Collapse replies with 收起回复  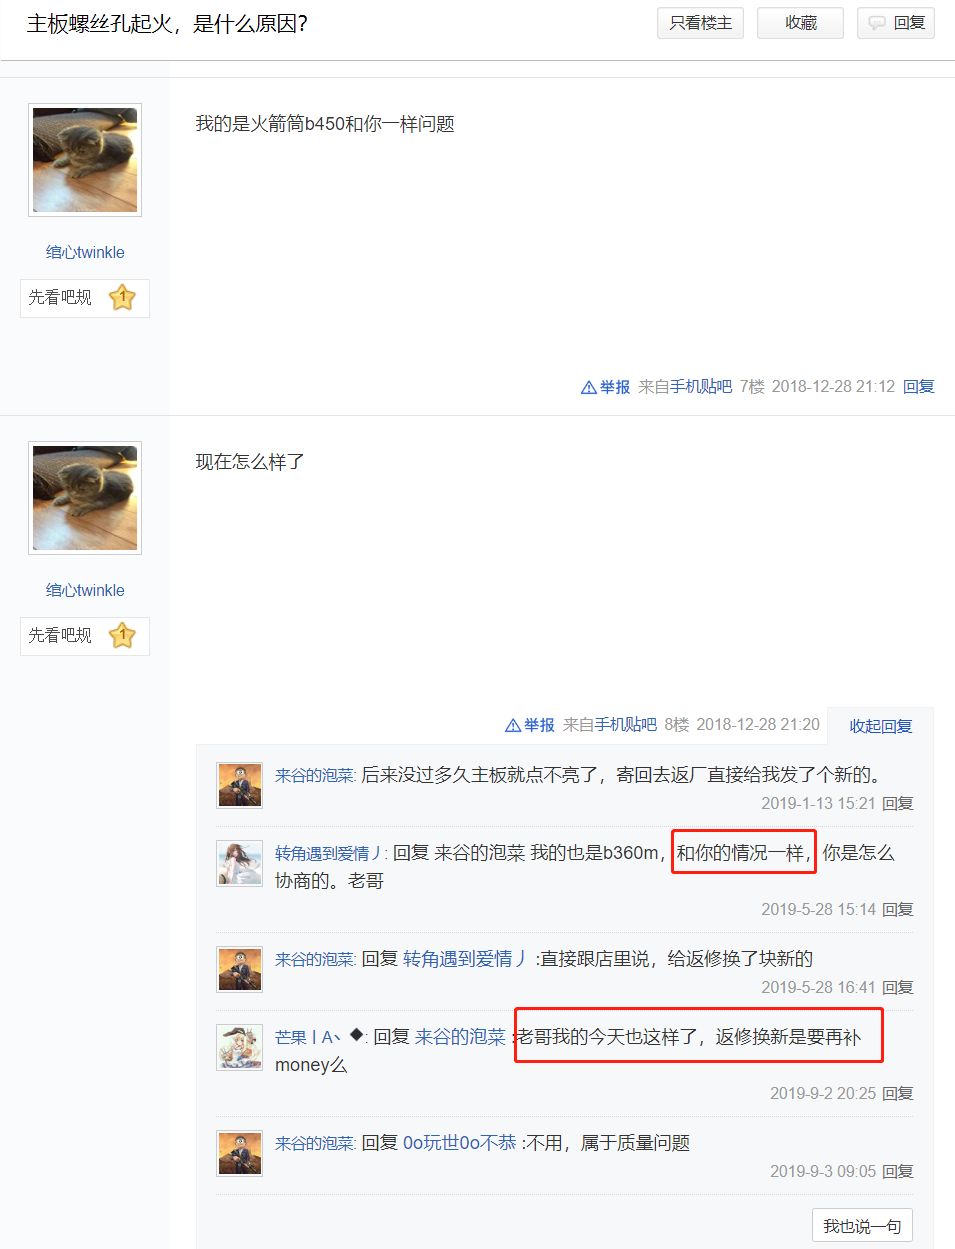(881, 726)
